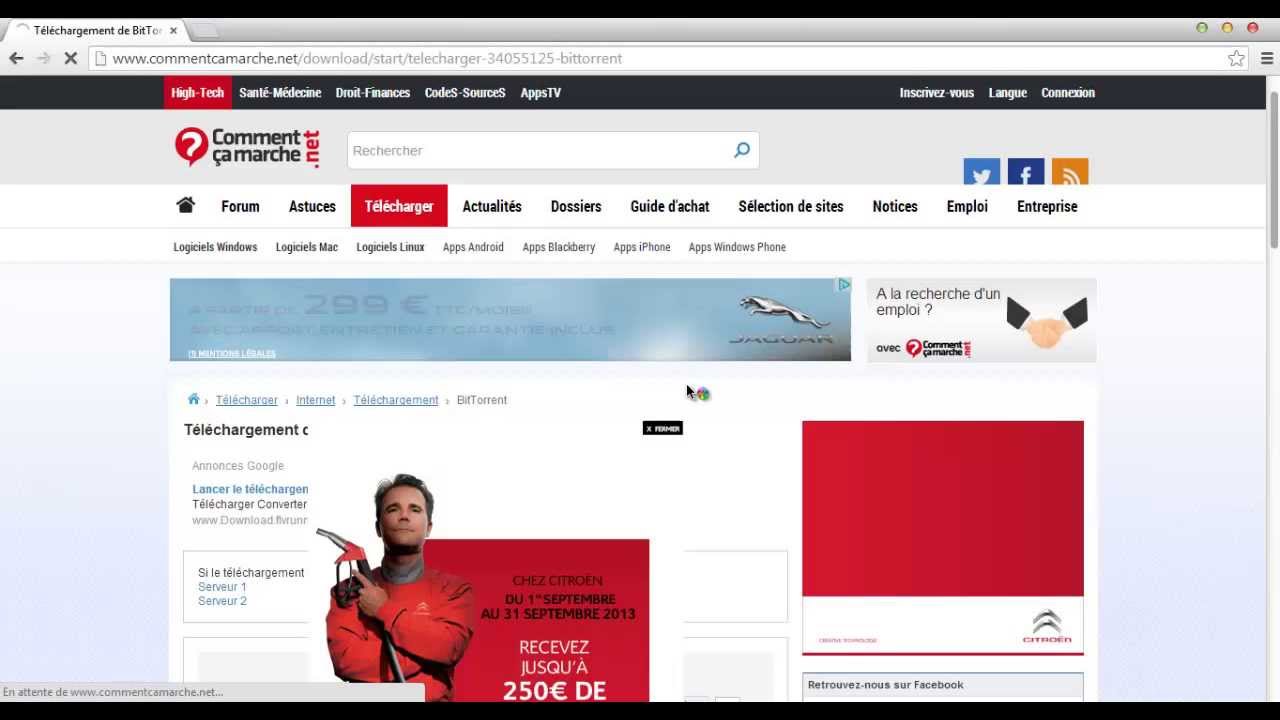Image resolution: width=1280 pixels, height=720 pixels.
Task: Click the red Citroën sidebar ad
Action: 943,538
